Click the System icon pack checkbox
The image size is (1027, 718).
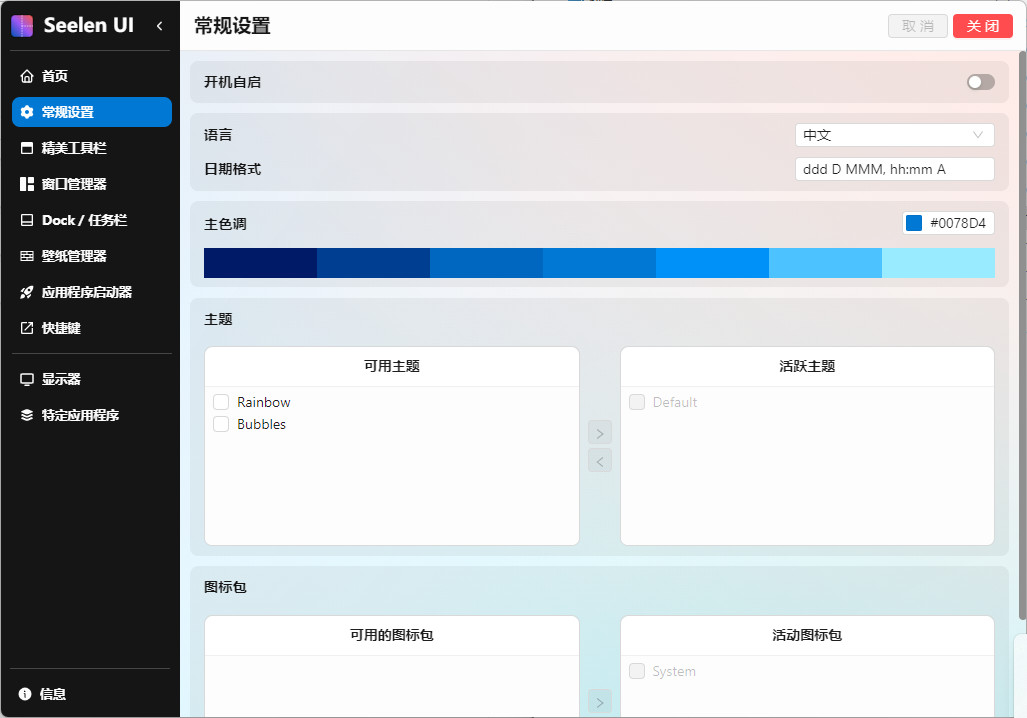(637, 671)
